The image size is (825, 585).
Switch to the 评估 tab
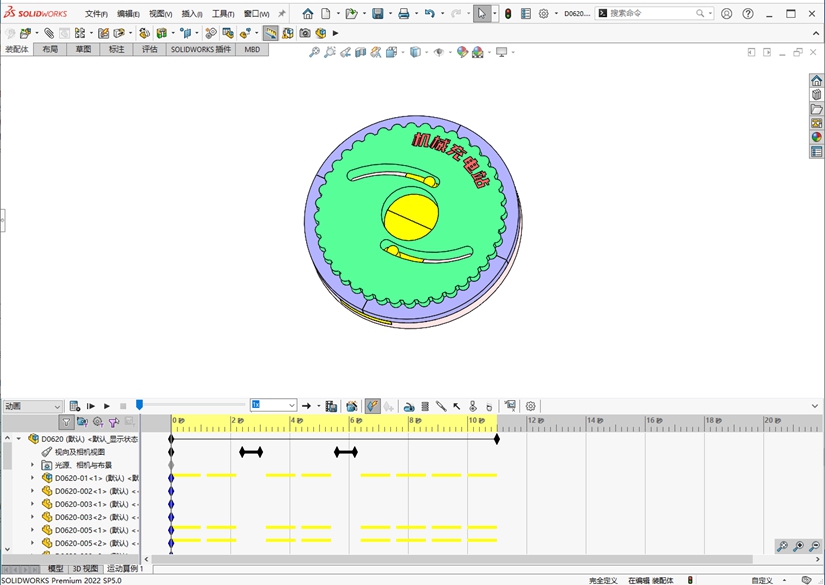149,49
